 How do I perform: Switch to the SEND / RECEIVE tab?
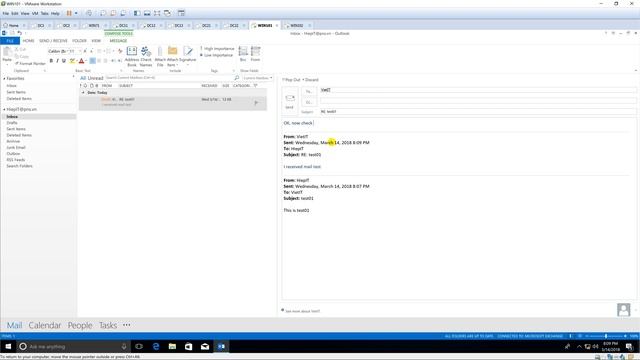click(53, 41)
